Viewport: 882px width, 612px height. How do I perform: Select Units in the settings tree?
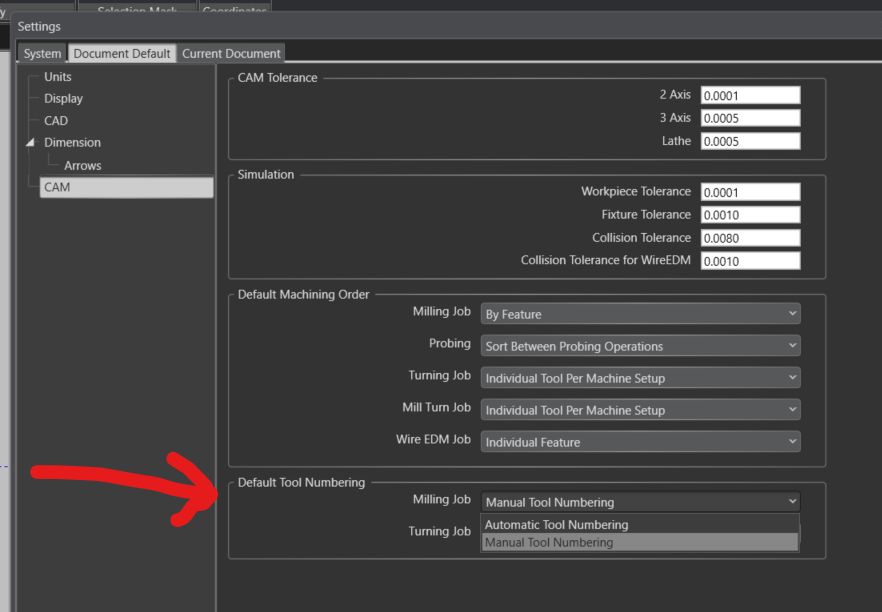point(58,76)
